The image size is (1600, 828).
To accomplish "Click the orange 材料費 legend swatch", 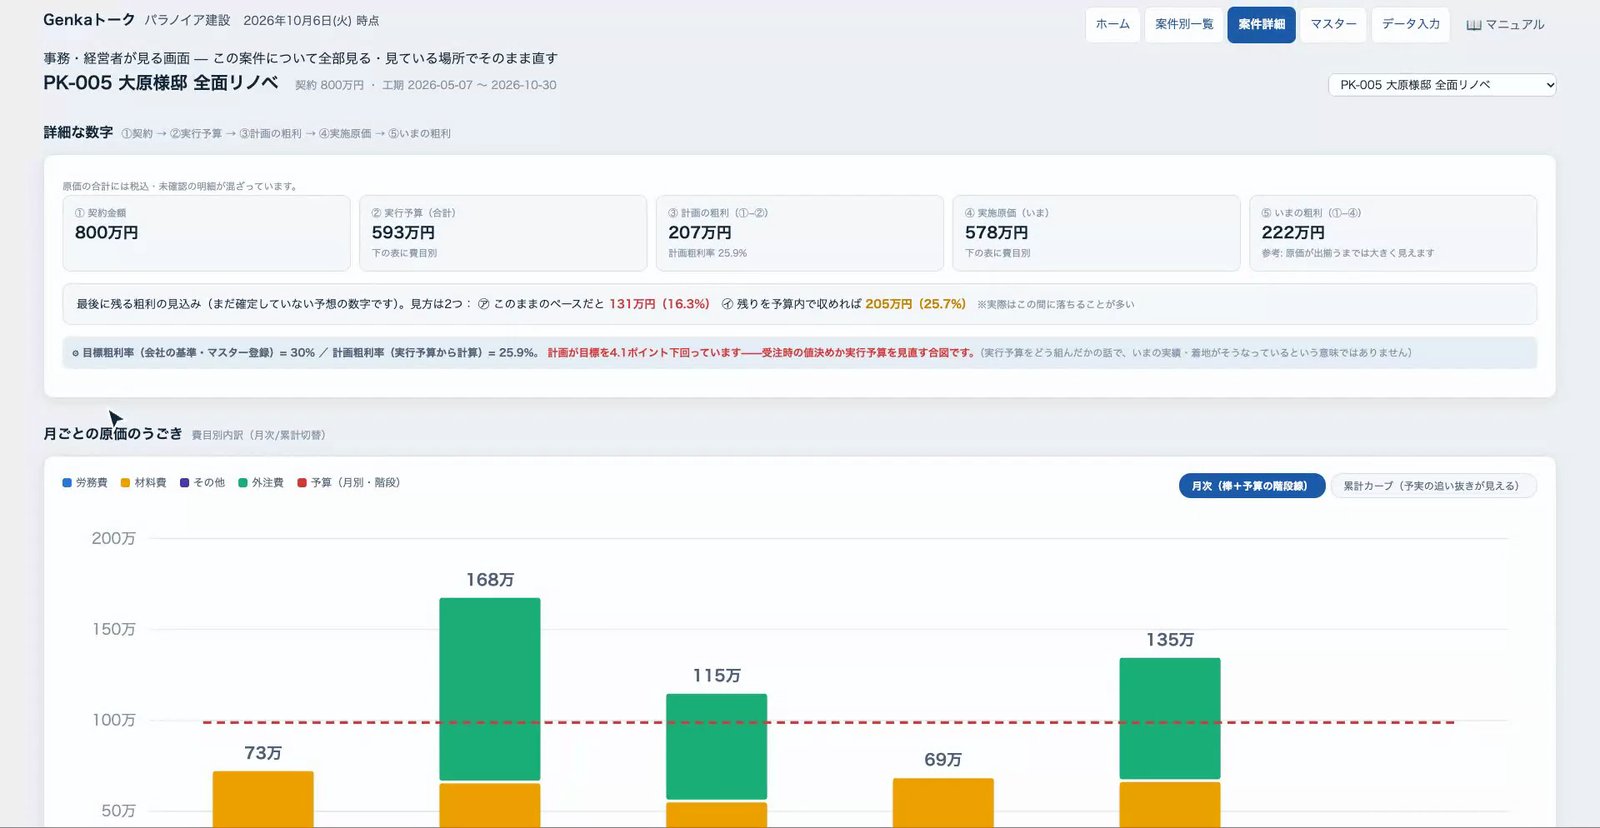I will point(125,483).
